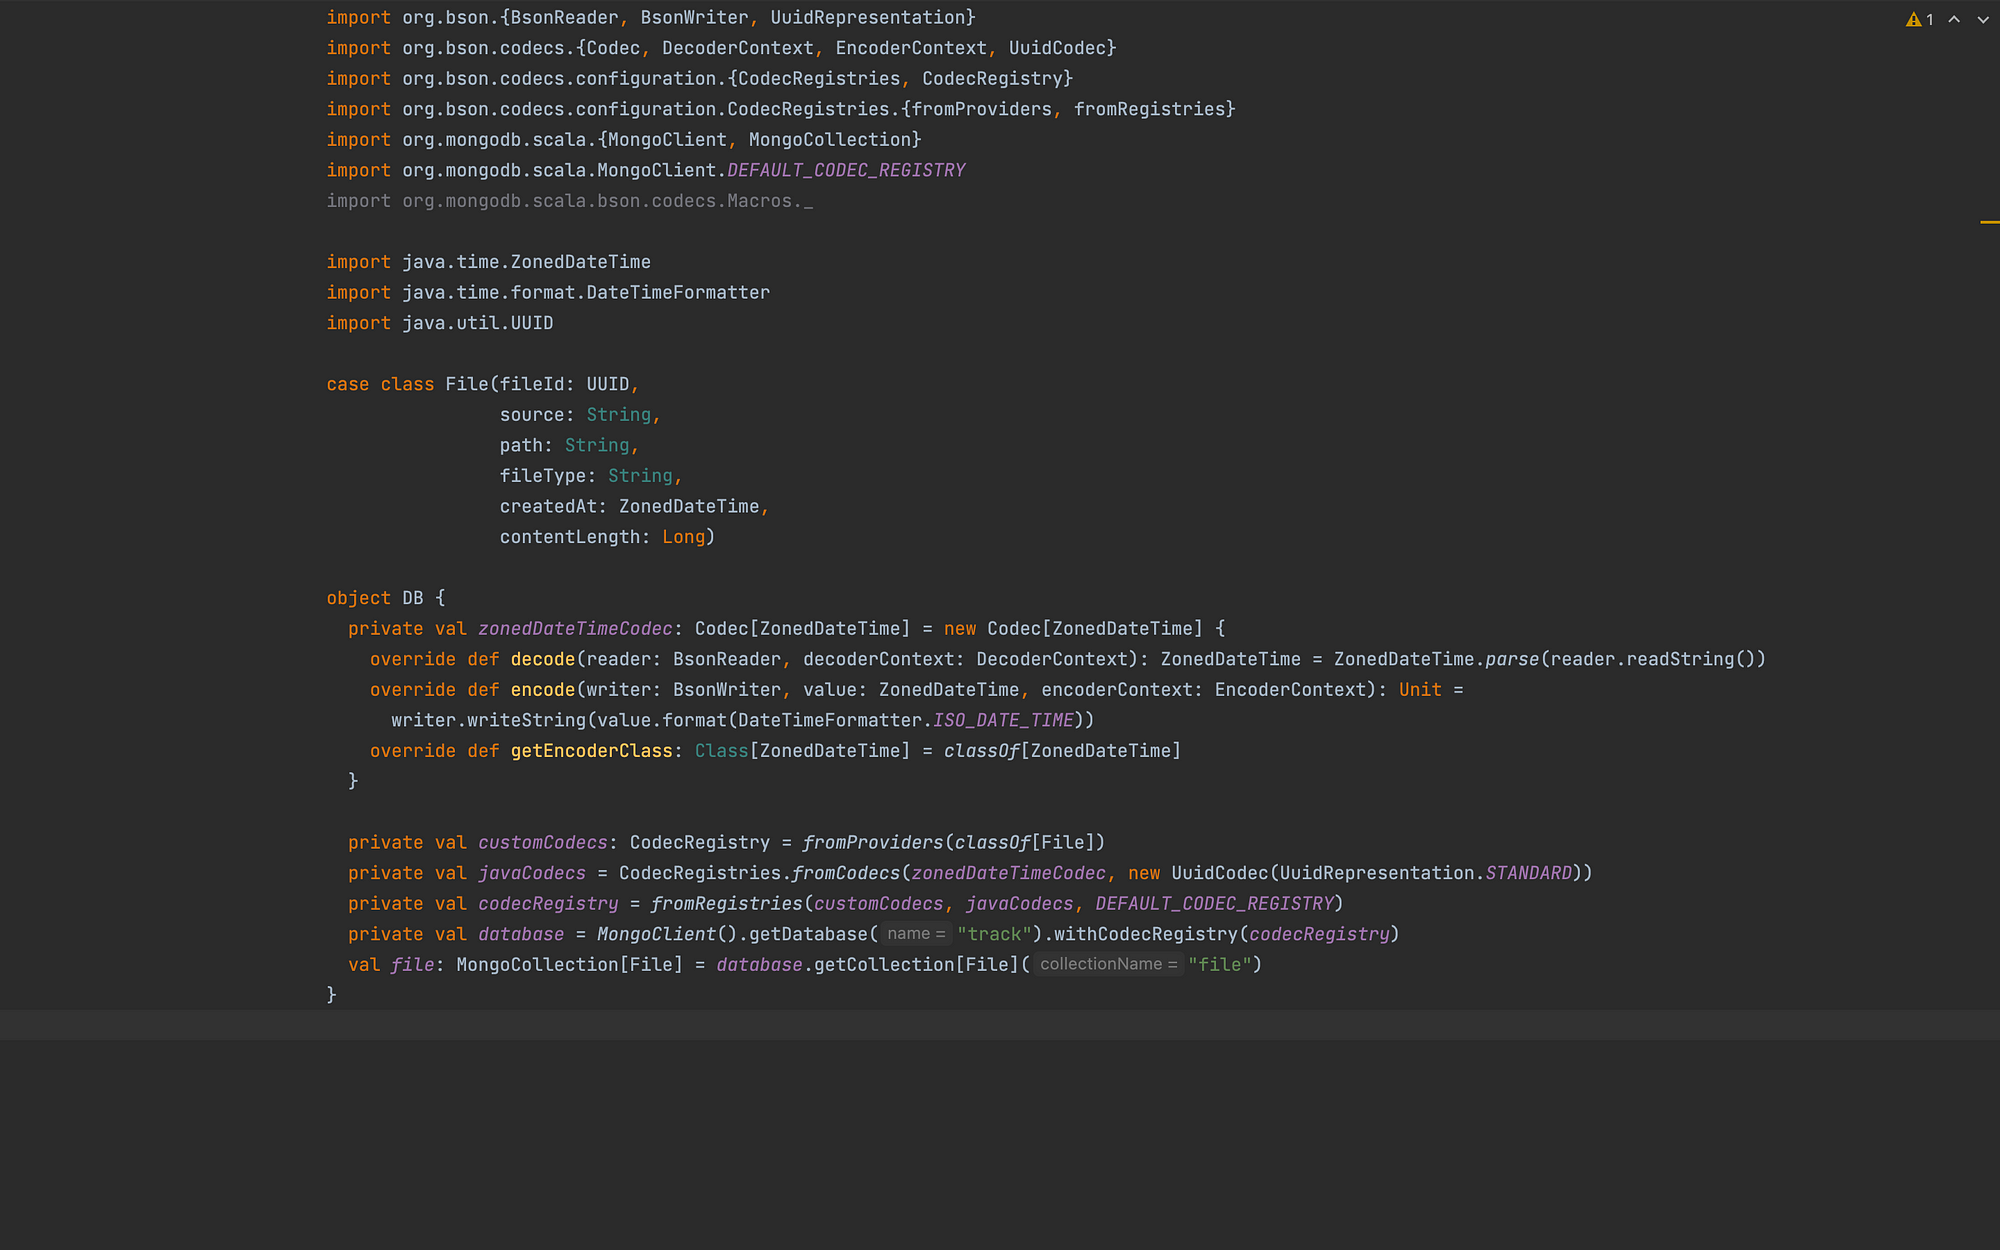Click MongoCollection in the mongodb.scala import
The height and width of the screenshot is (1250, 2000).
(x=830, y=140)
